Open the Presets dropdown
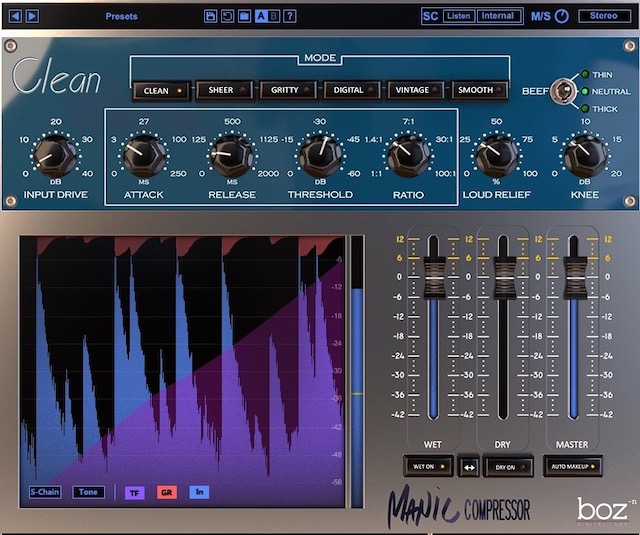This screenshot has height=535, width=640. pos(121,16)
